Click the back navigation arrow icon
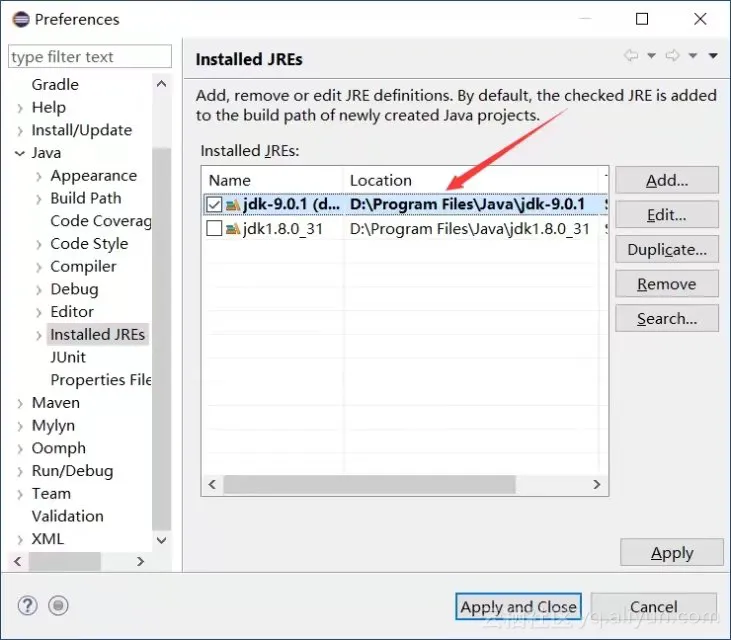 pyautogui.click(x=631, y=55)
